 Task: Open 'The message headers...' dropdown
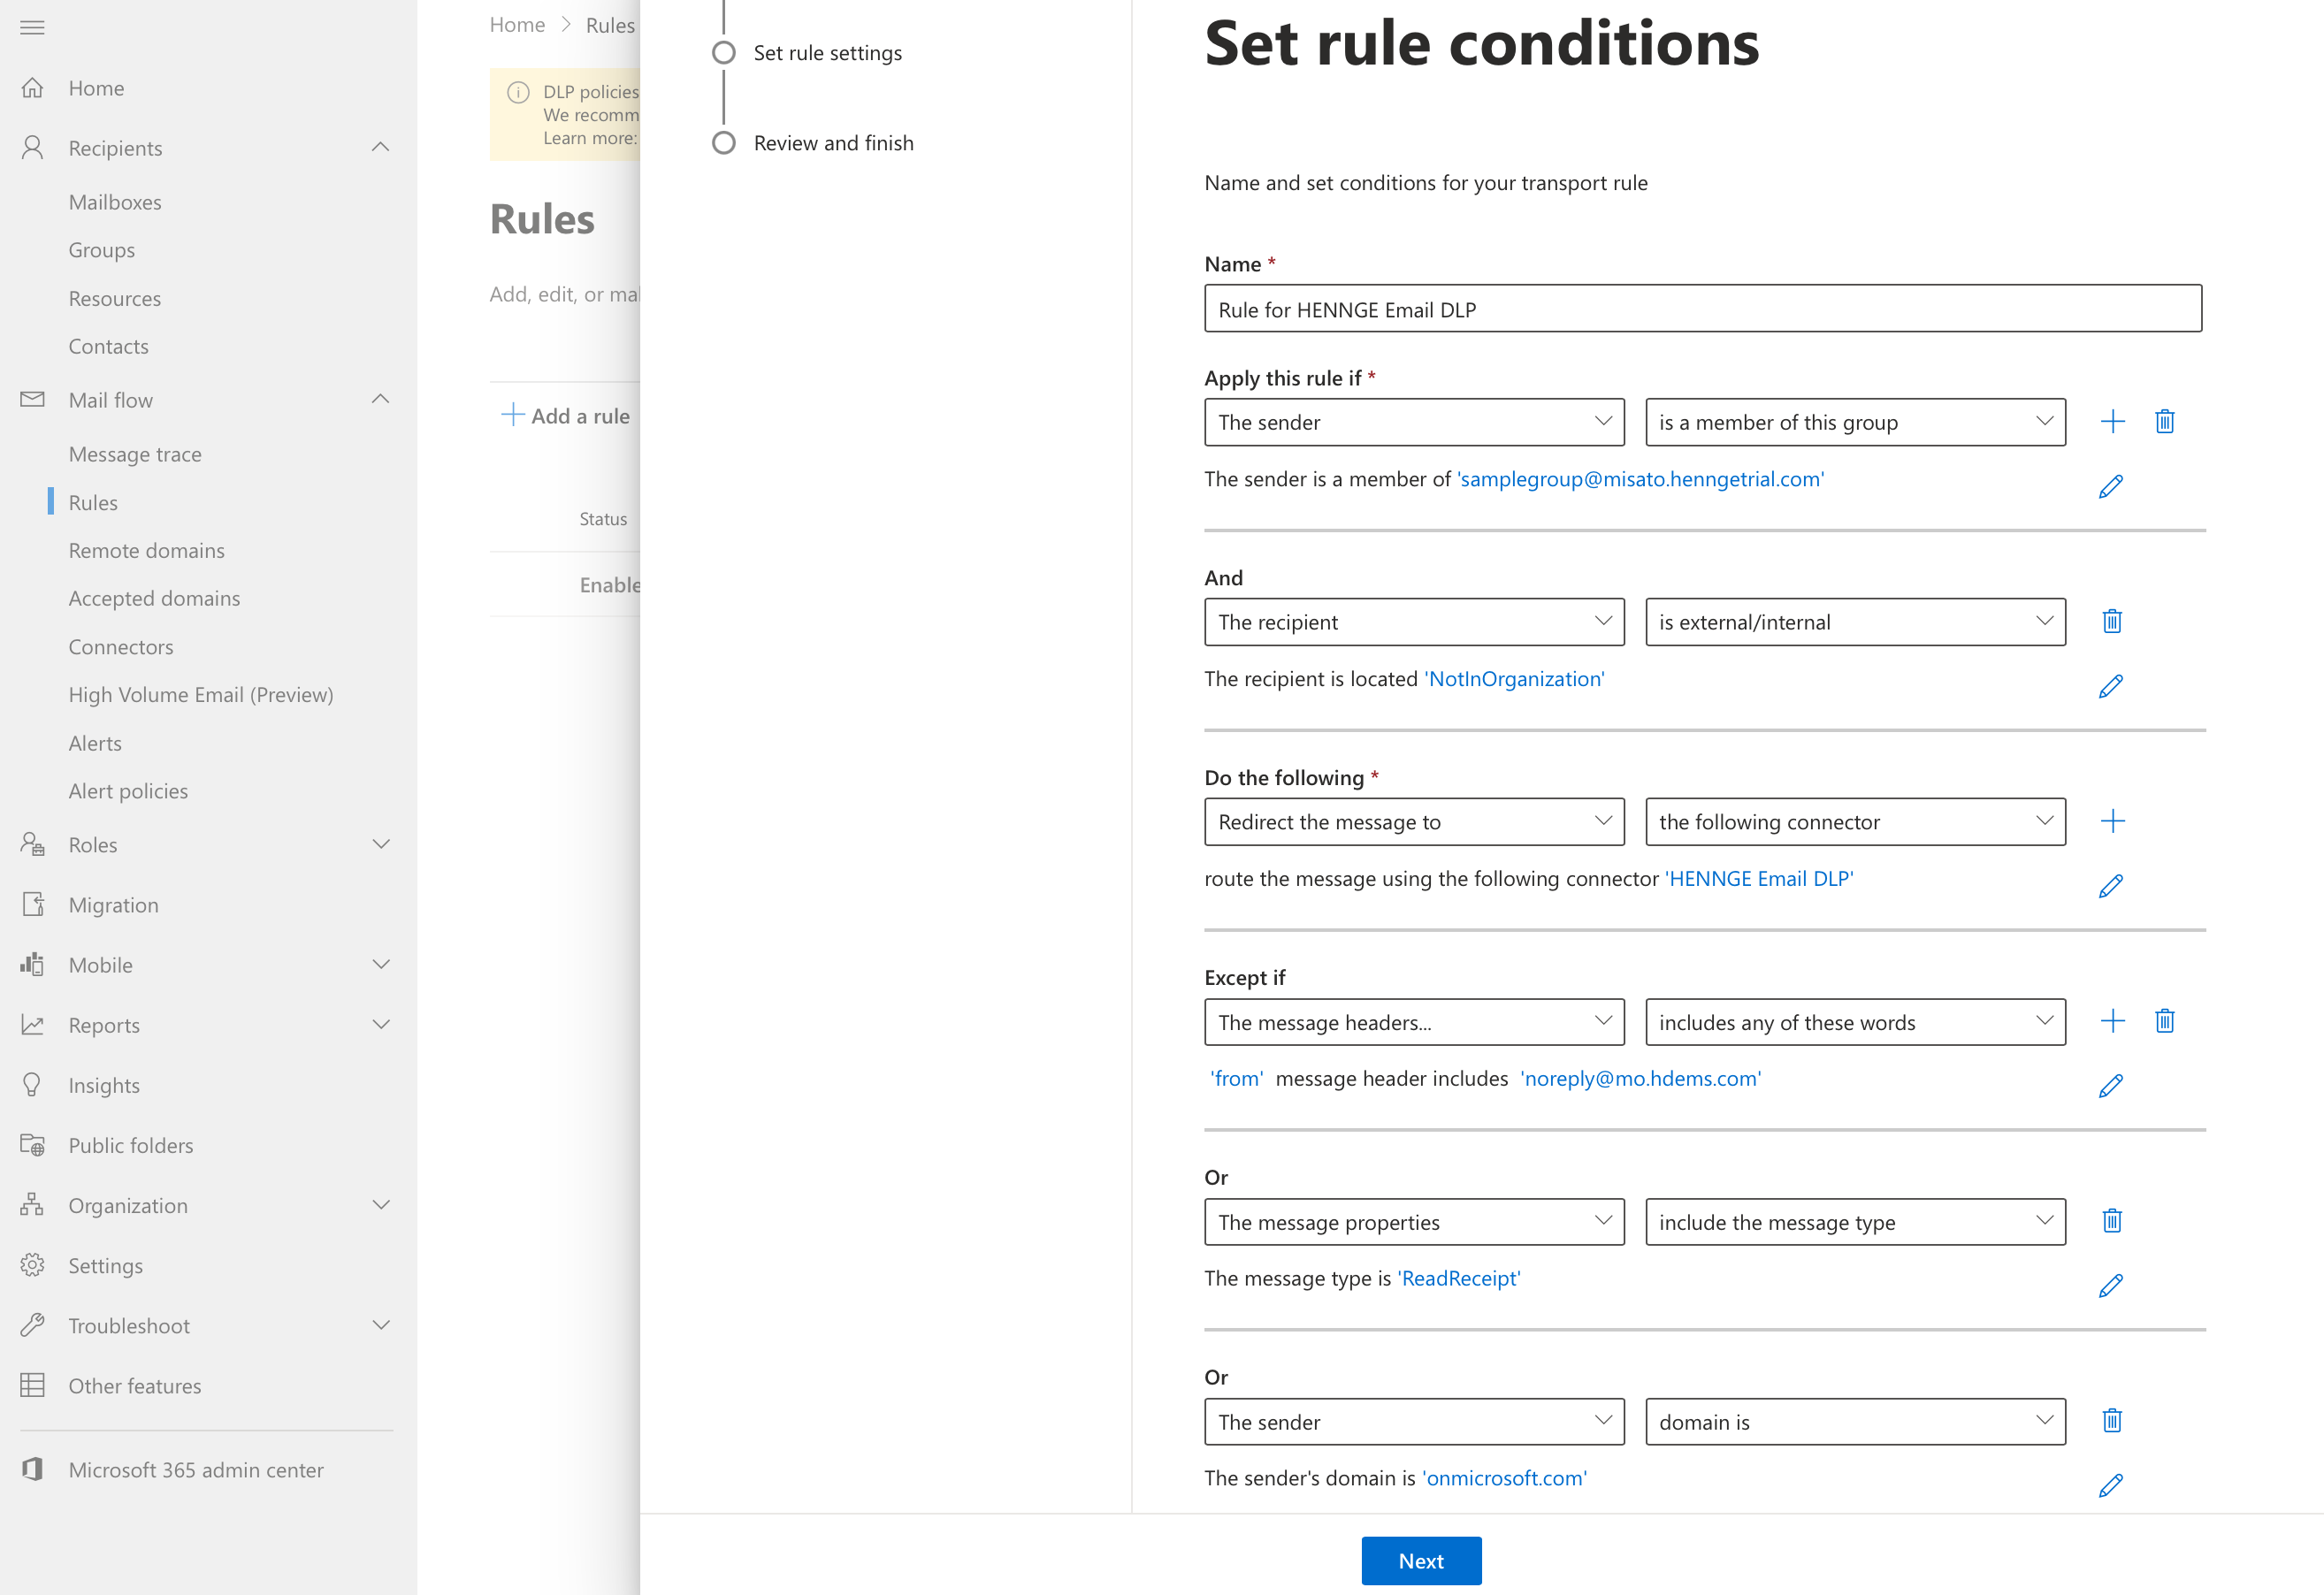(x=1413, y=1022)
